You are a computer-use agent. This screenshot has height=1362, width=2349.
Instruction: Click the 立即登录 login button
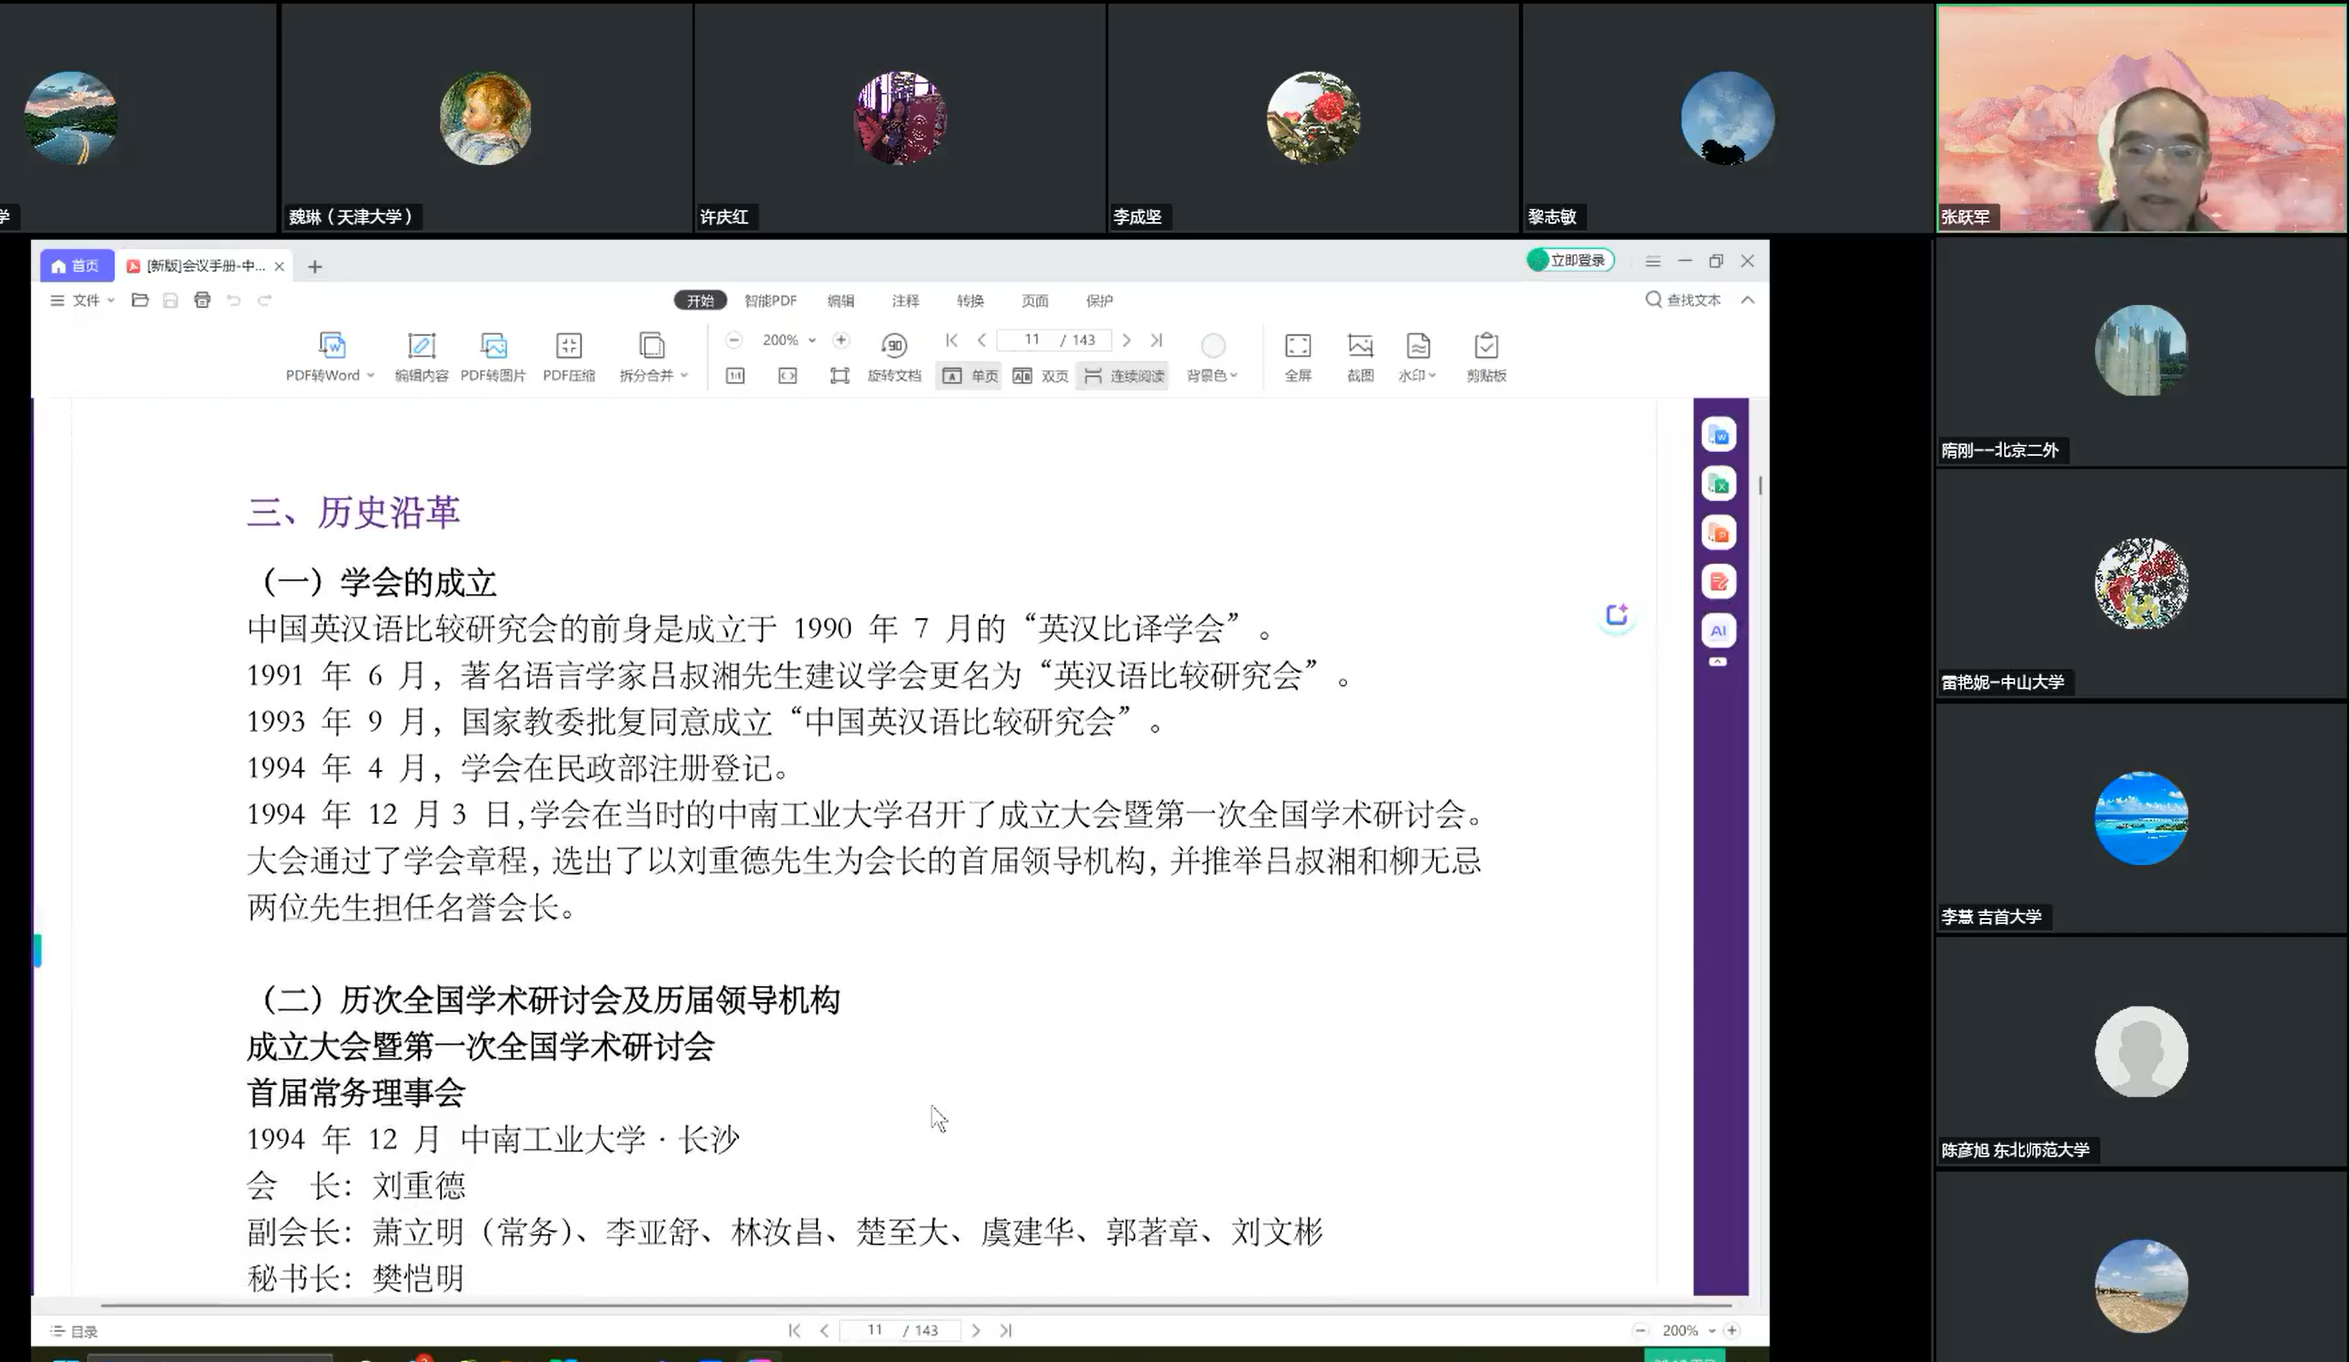1571,261
